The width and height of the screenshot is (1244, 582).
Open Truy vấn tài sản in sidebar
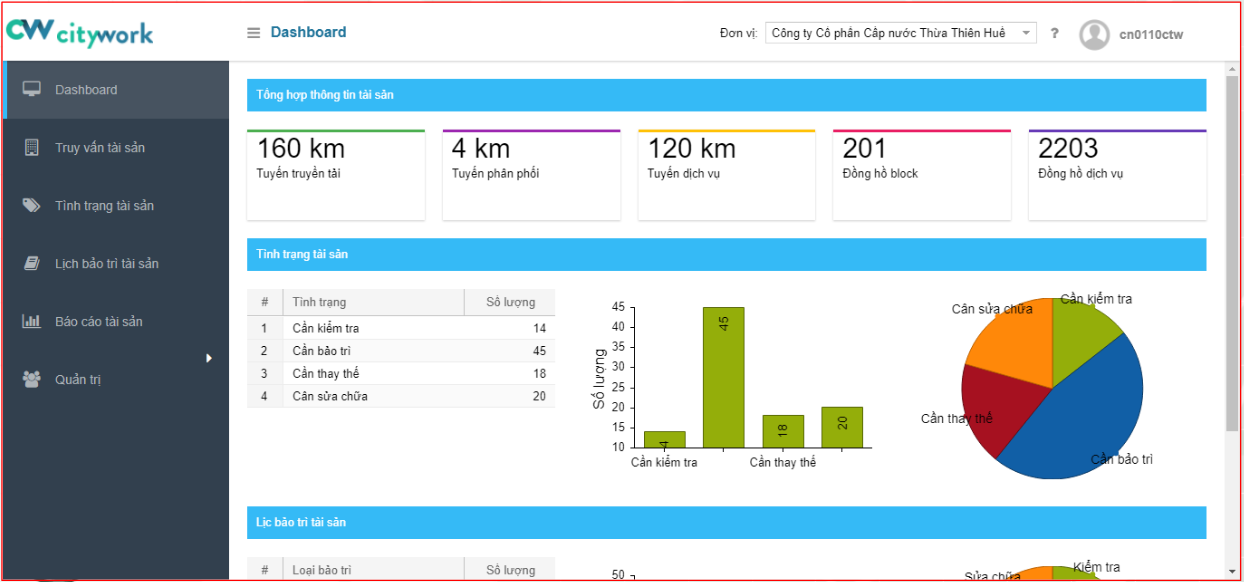pos(116,148)
